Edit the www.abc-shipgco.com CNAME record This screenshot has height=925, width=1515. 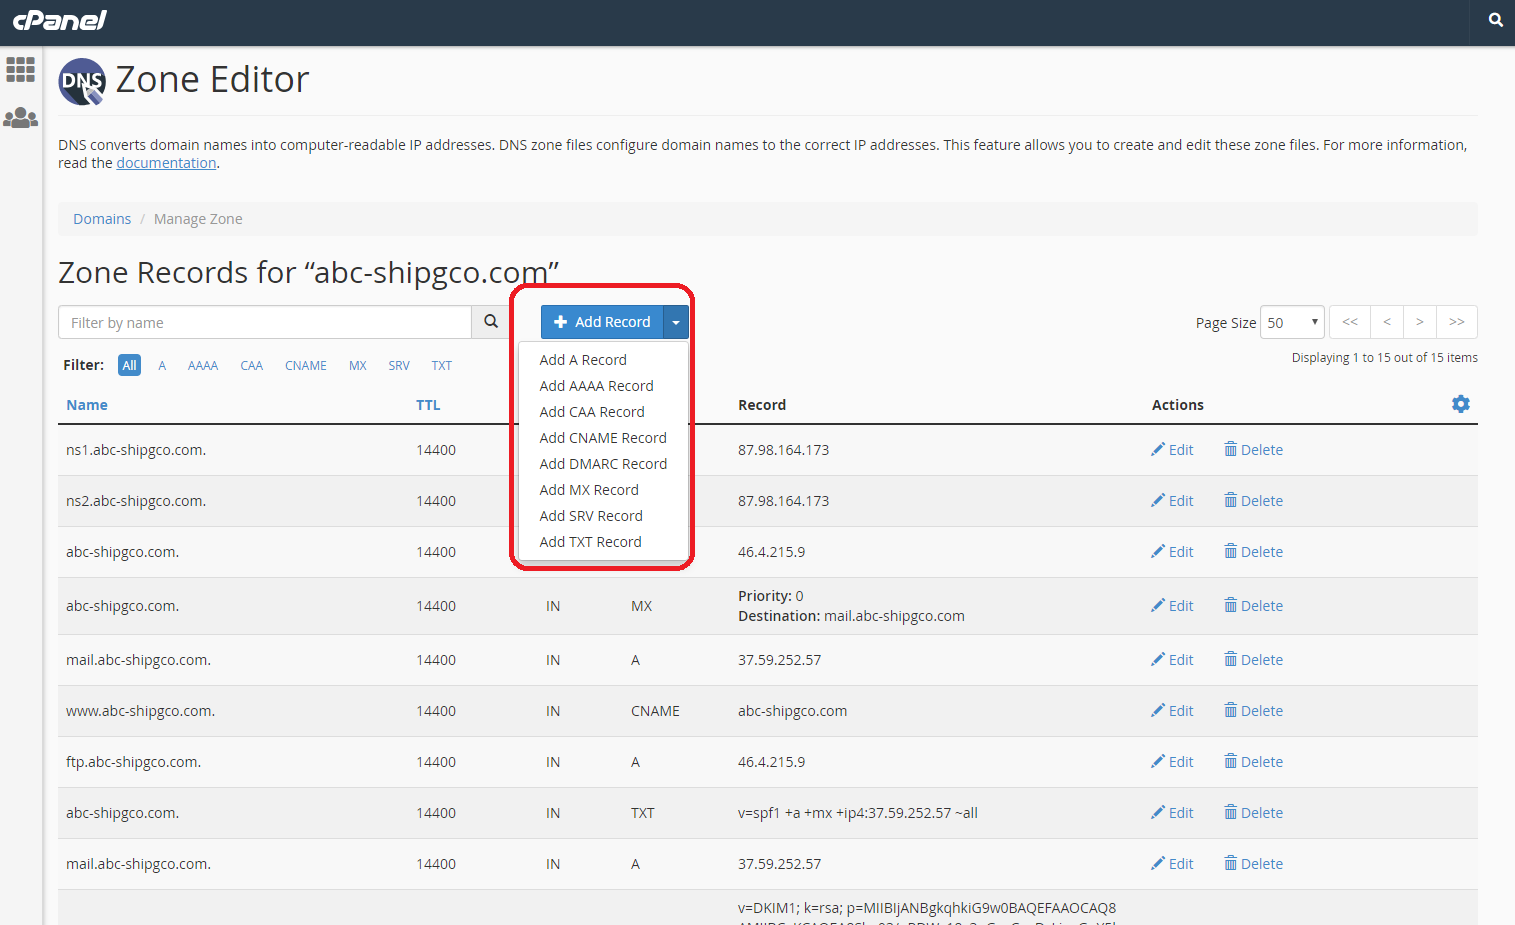coord(1172,711)
